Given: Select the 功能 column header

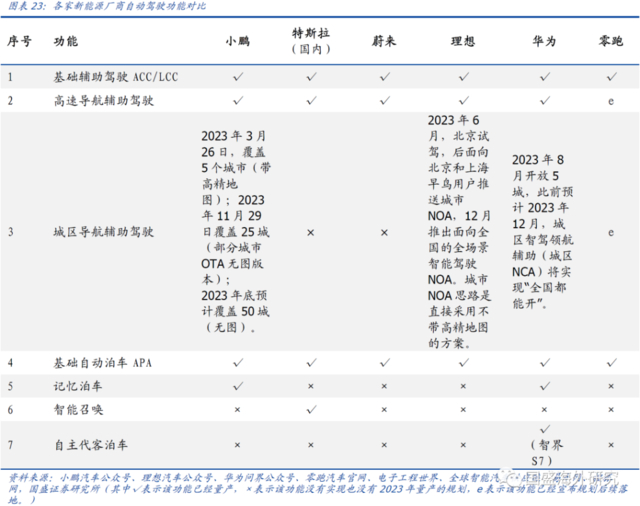Looking at the screenshot, I should pyautogui.click(x=66, y=41).
